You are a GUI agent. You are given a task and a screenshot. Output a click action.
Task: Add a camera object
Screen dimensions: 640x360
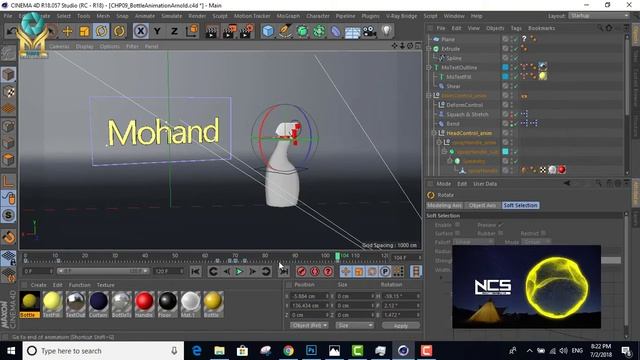point(369,31)
